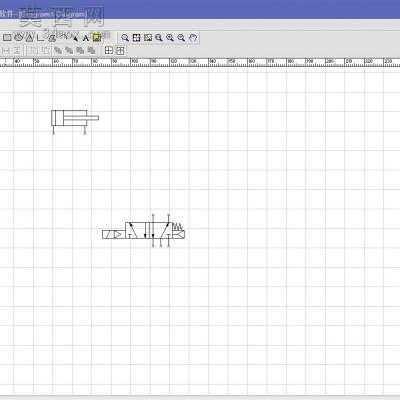This screenshot has width=400, height=400.
Task: Click the four-pane grid icon in the second toolbar row
Action: [x=109, y=50]
